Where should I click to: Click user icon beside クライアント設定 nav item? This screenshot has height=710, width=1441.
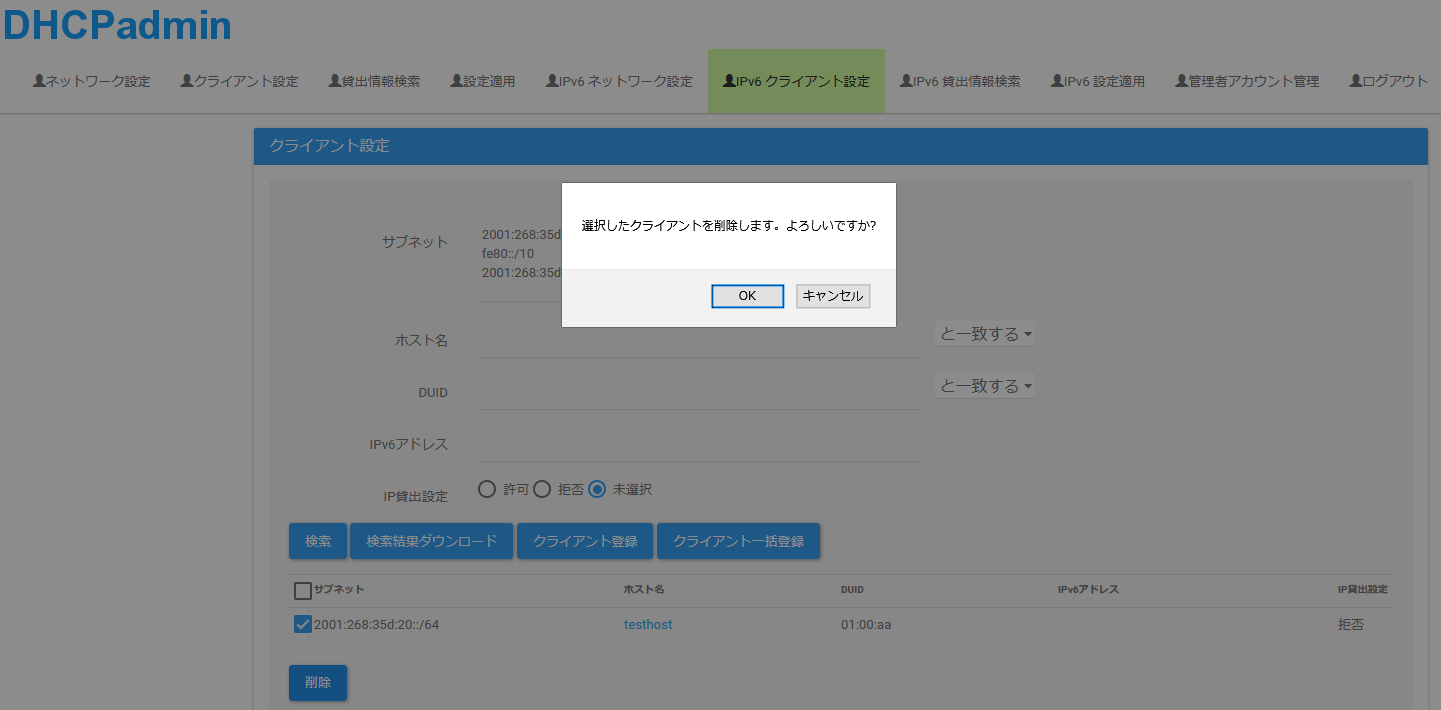click(187, 81)
